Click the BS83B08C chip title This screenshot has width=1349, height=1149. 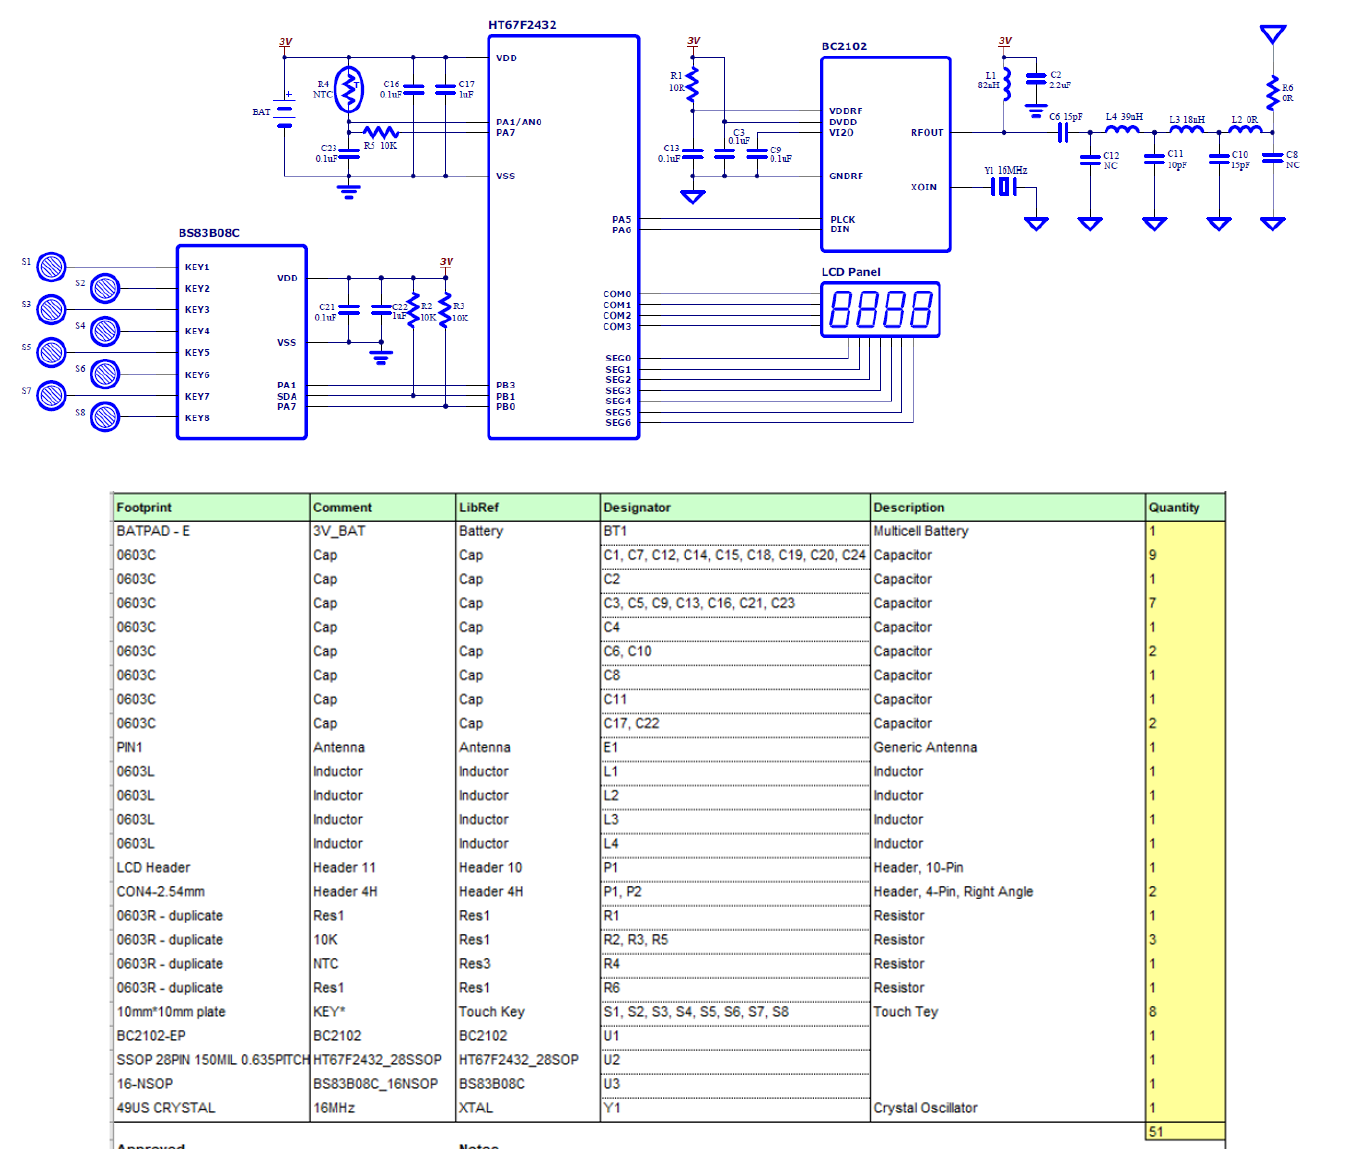[x=209, y=233]
